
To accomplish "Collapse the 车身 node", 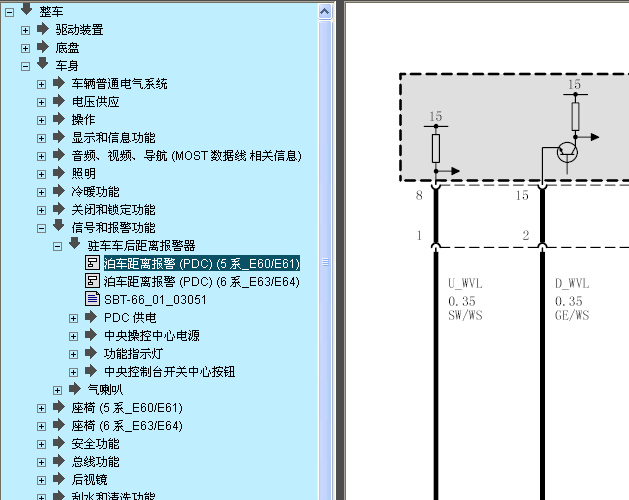I will tap(25, 67).
